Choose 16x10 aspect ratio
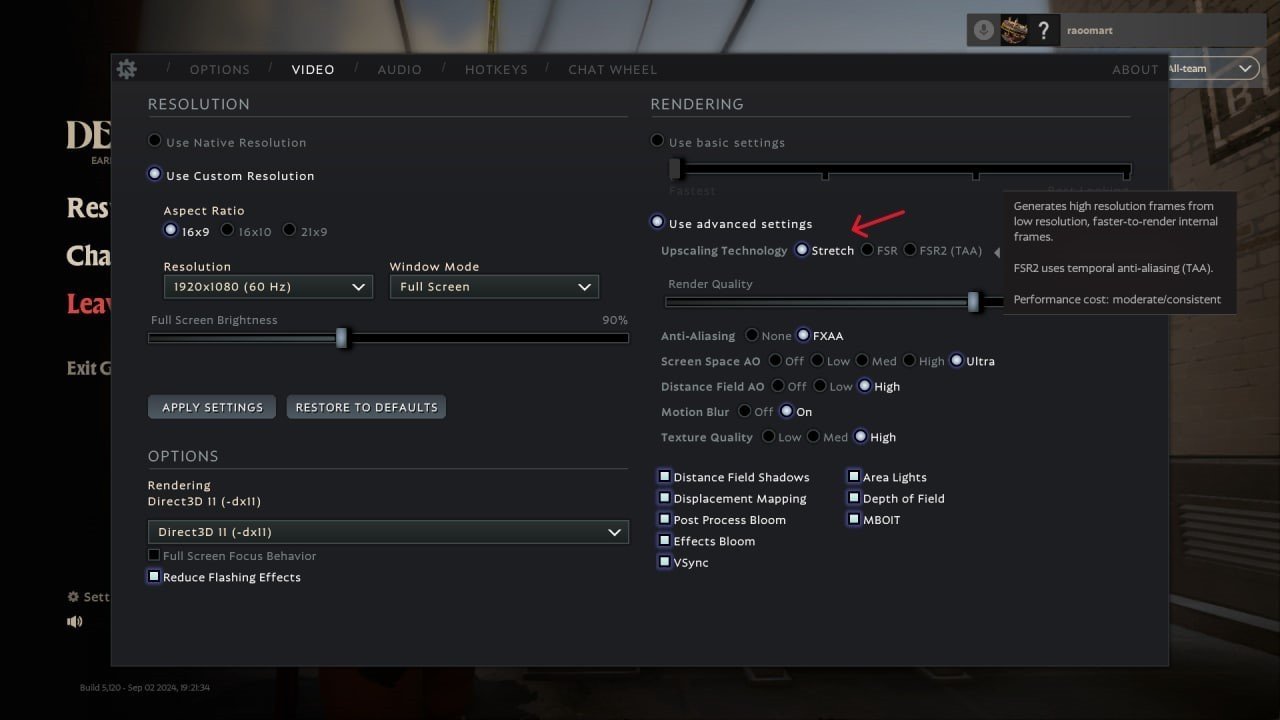Image resolution: width=1280 pixels, height=720 pixels. [x=227, y=230]
